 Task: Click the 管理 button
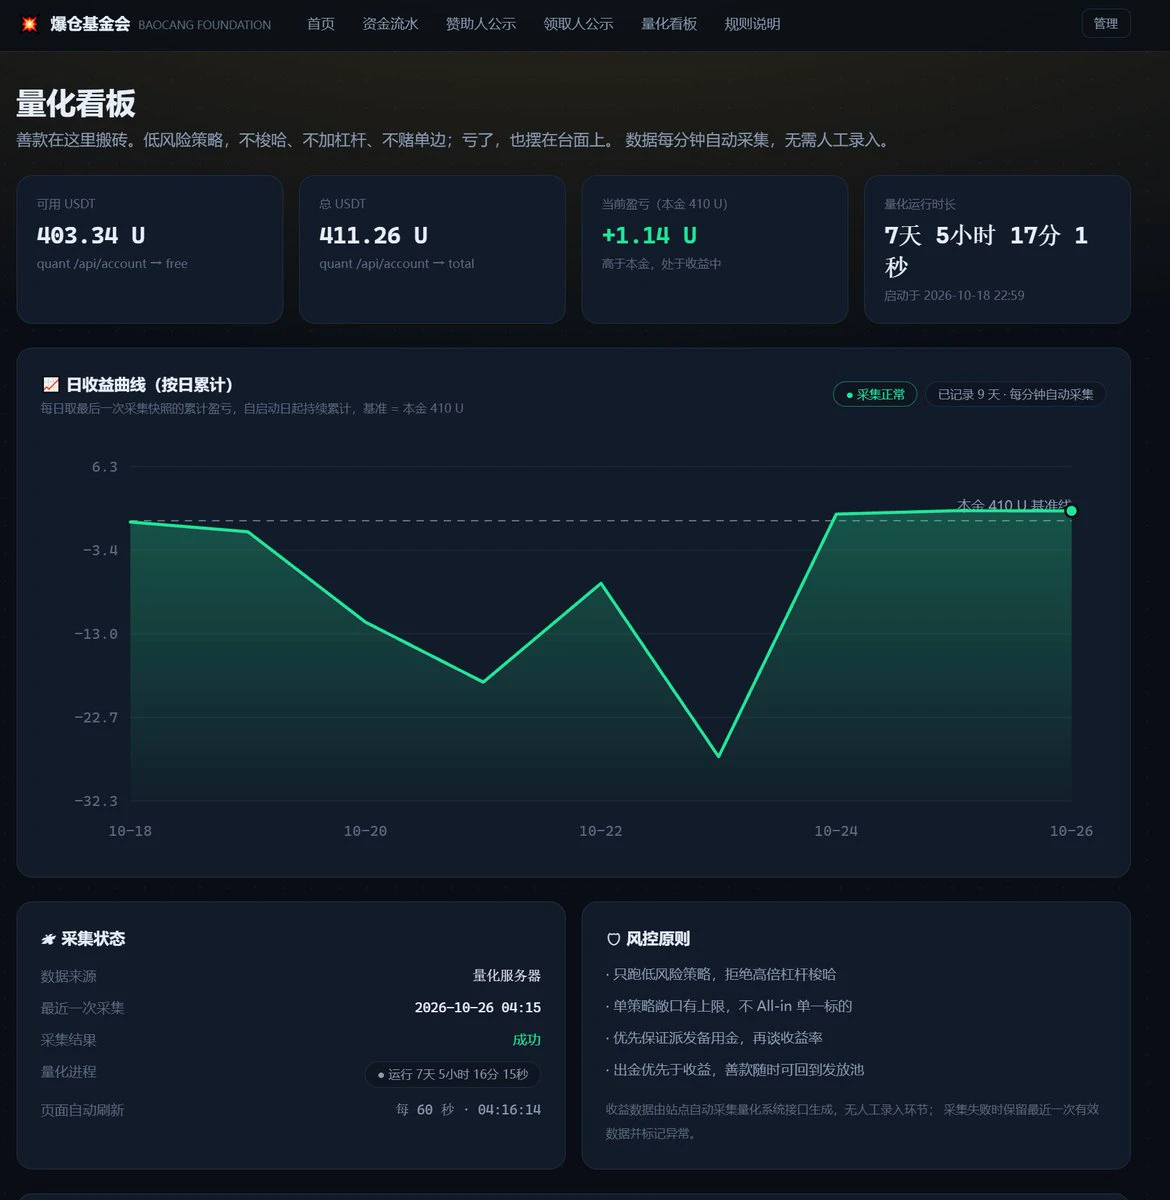[1106, 24]
